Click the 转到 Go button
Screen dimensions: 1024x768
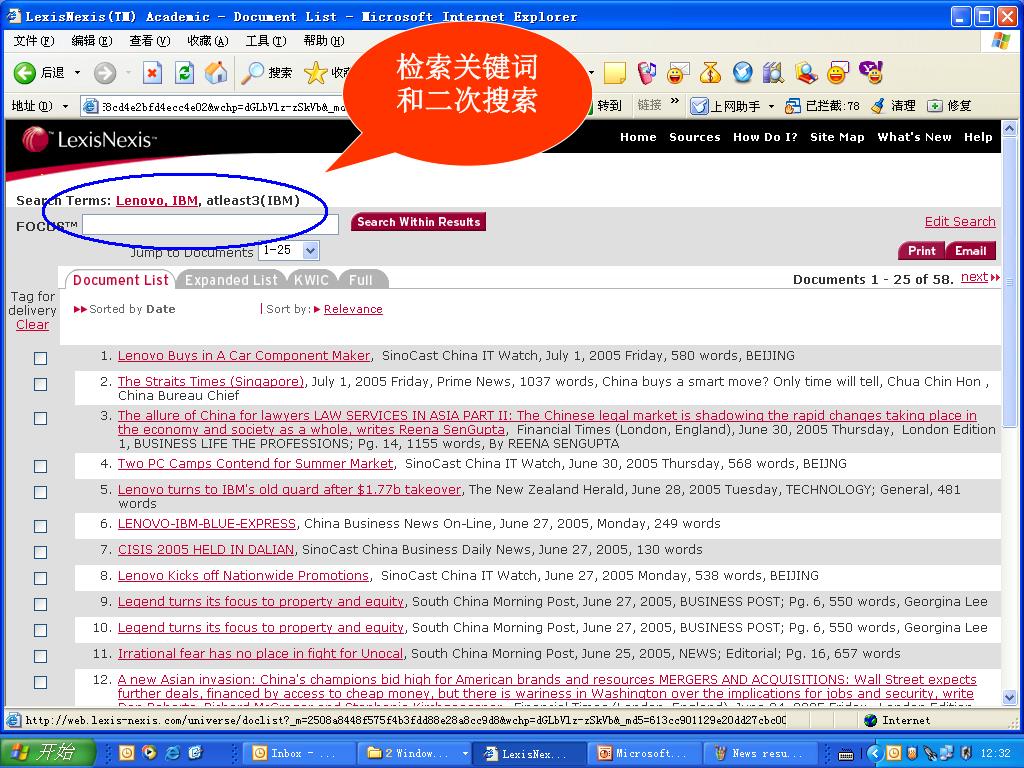click(609, 106)
